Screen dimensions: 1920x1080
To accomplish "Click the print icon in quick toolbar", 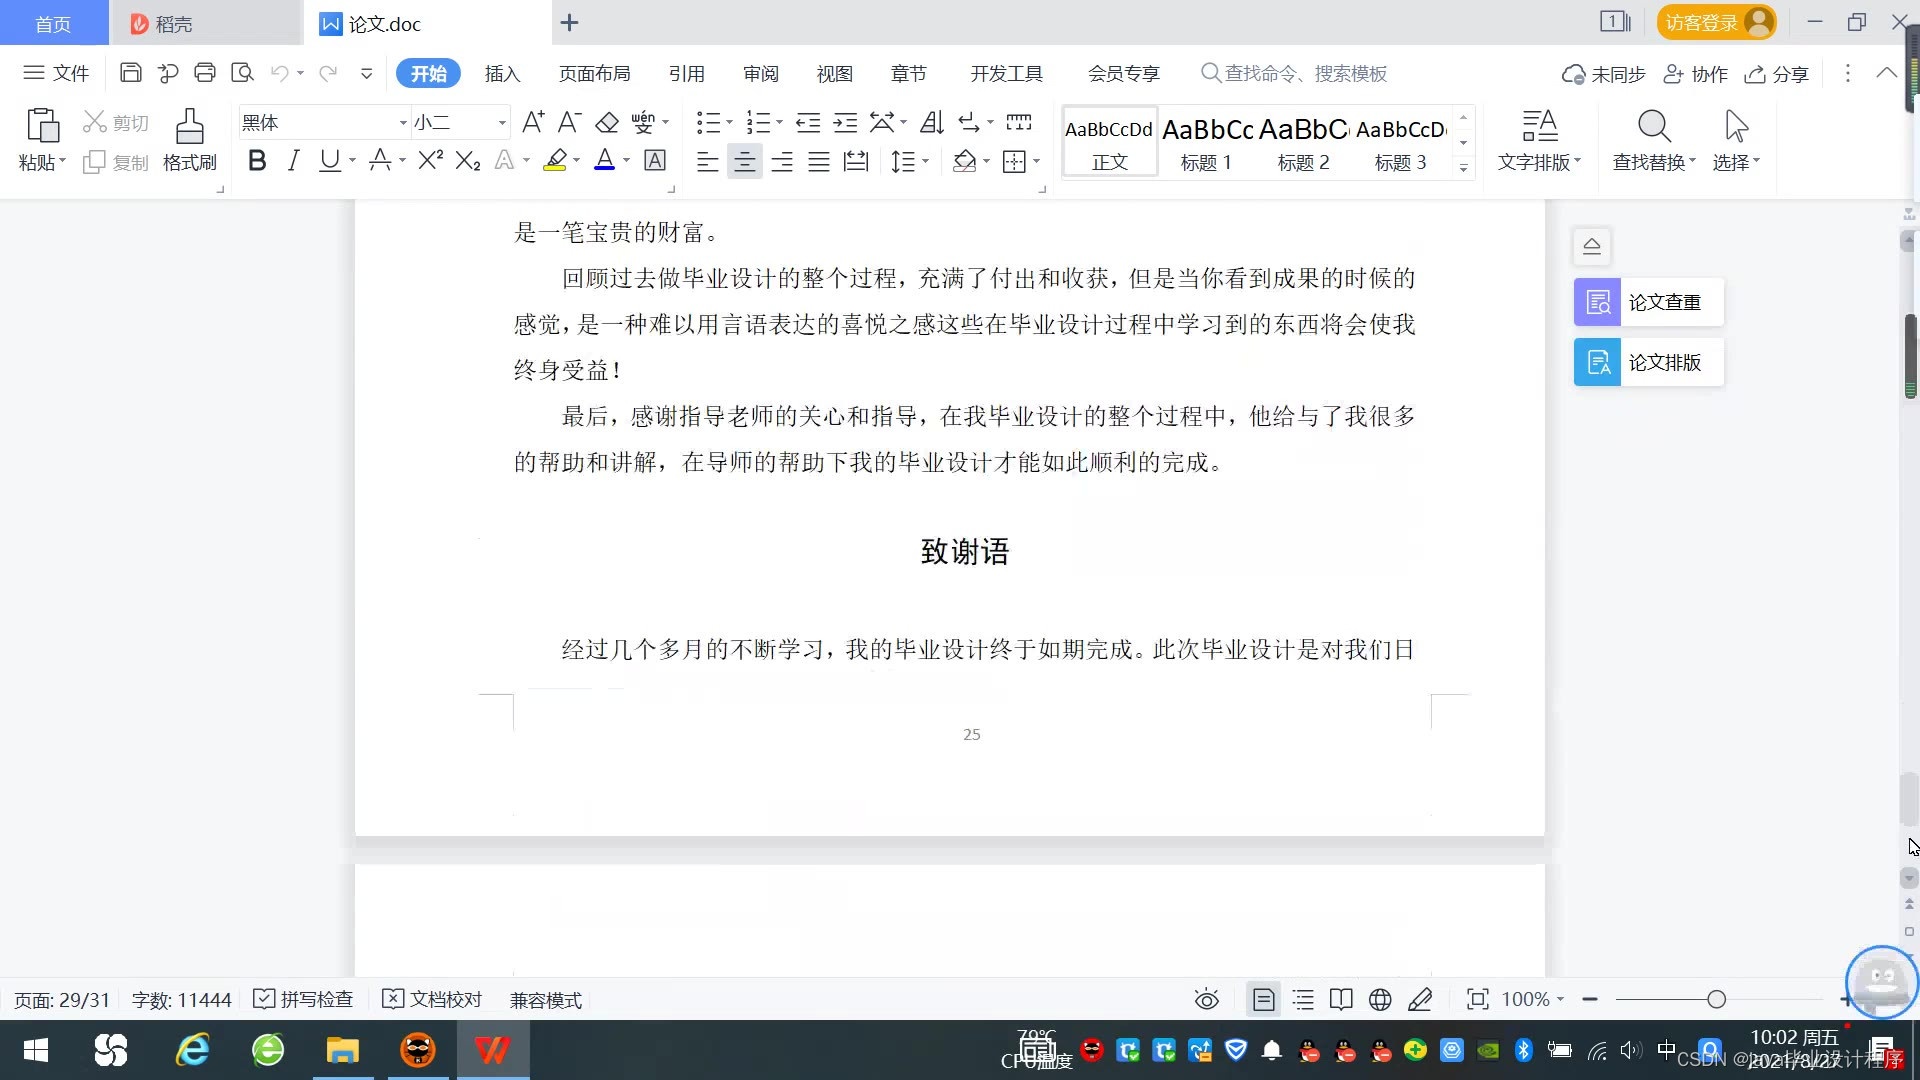I will click(x=205, y=73).
